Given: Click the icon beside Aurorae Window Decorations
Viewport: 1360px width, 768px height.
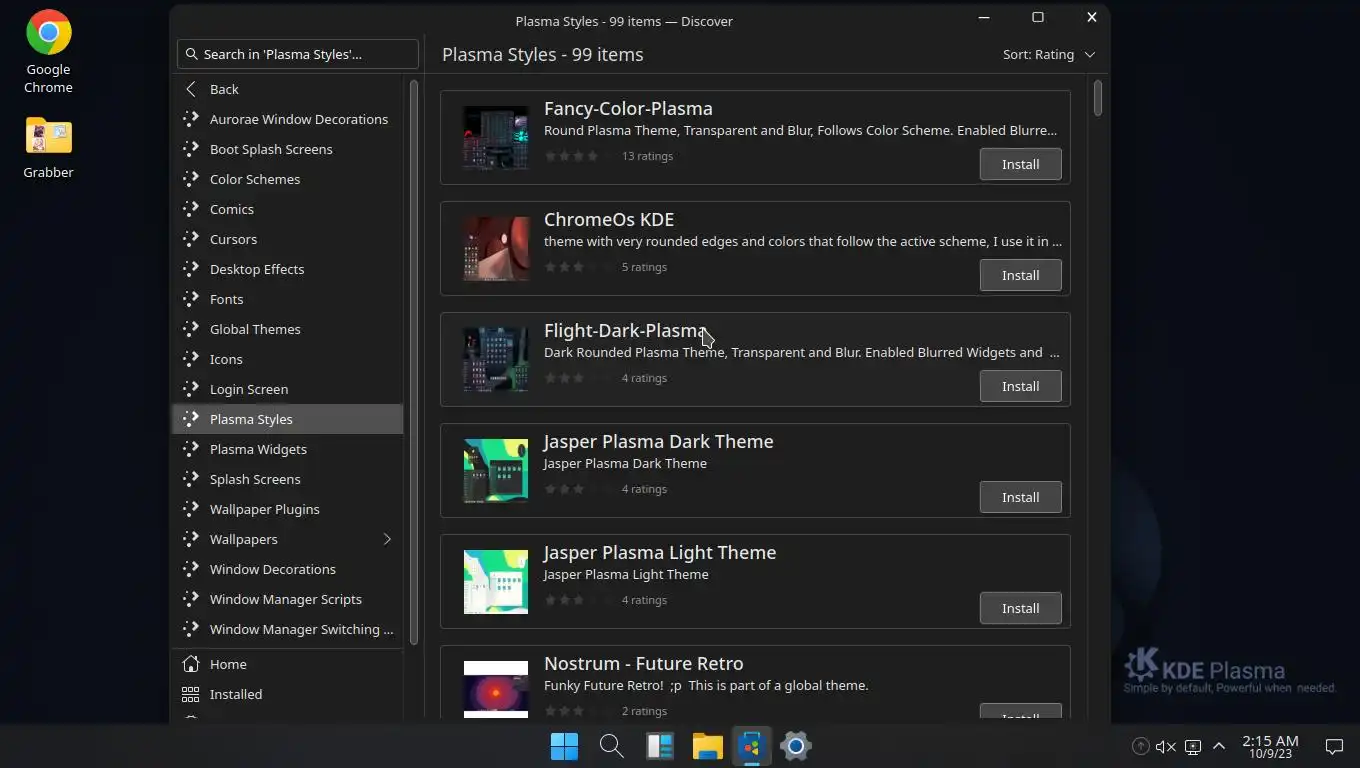Looking at the screenshot, I should point(191,119).
